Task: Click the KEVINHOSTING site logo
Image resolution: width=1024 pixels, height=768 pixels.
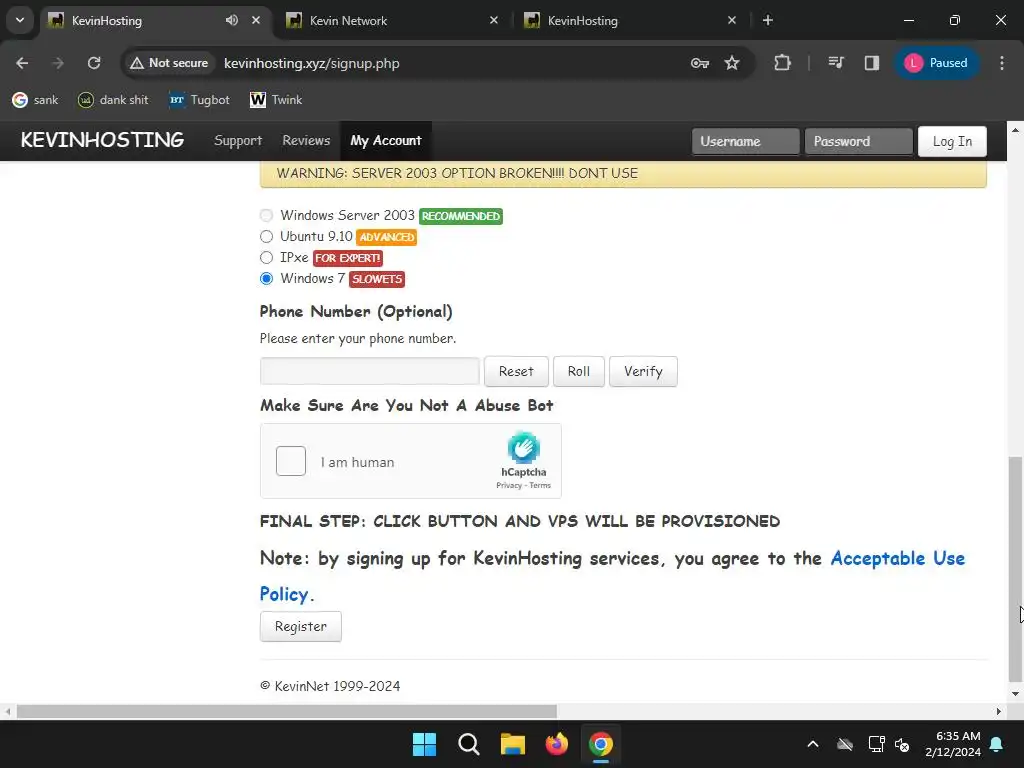Action: click(x=102, y=140)
